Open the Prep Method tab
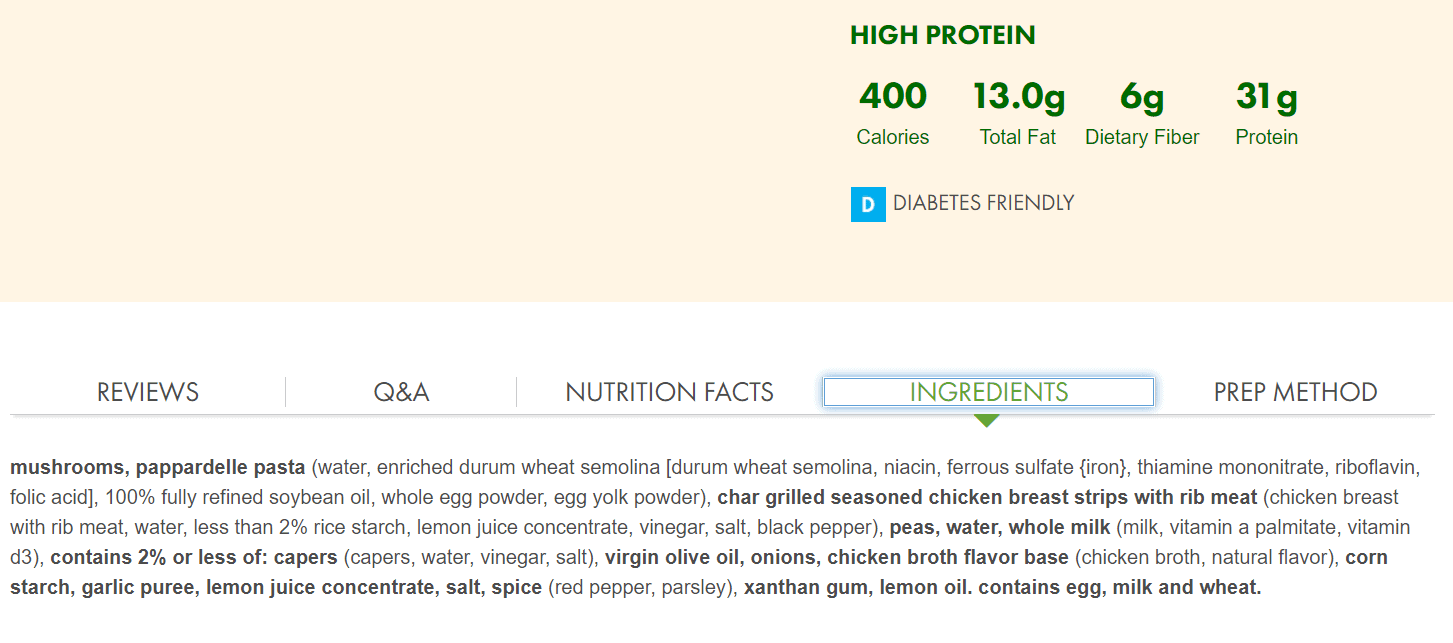The width and height of the screenshot is (1453, 643). coord(1295,392)
